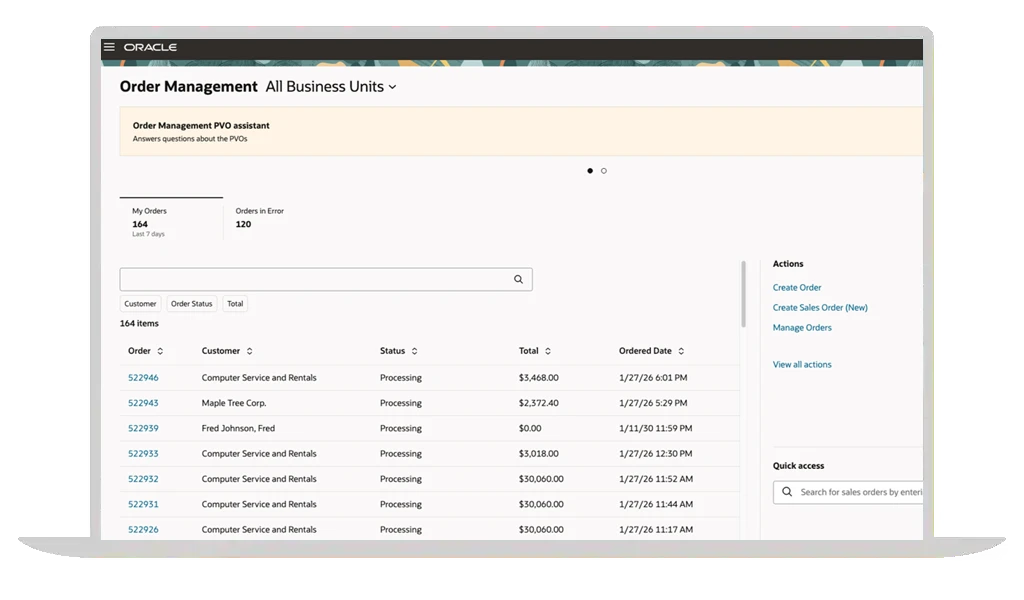
Task: Focus the Quick access sales order search field
Action: click(x=858, y=492)
